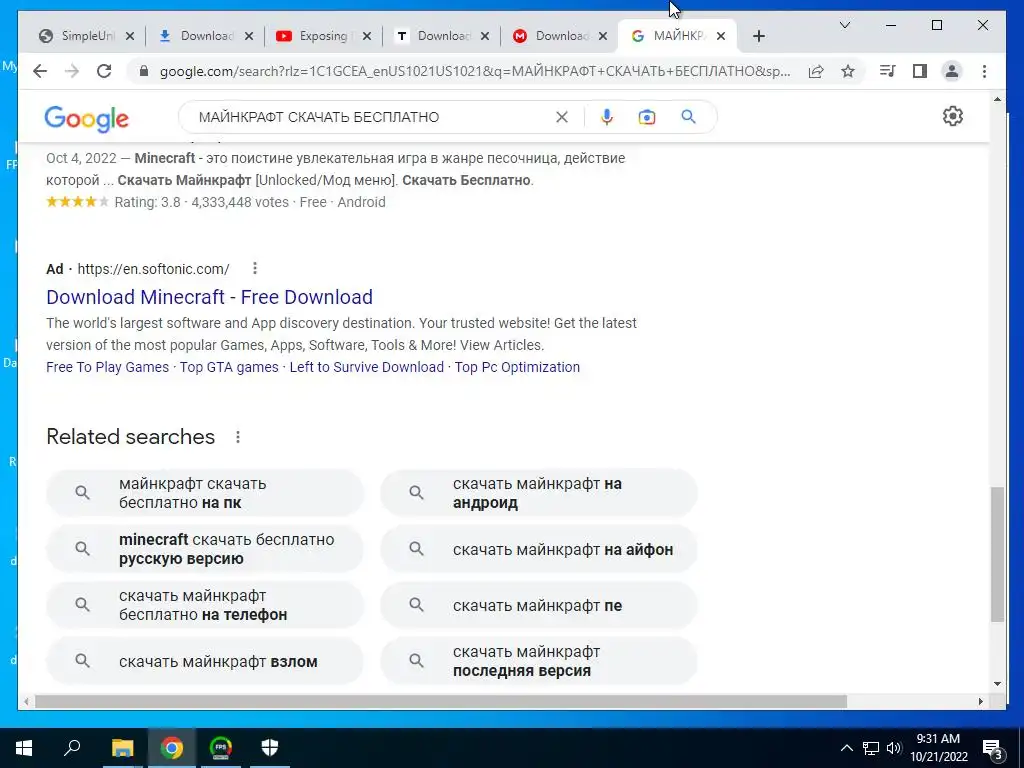Open Top GTA games sitelink
This screenshot has width=1024, height=768.
(x=229, y=367)
